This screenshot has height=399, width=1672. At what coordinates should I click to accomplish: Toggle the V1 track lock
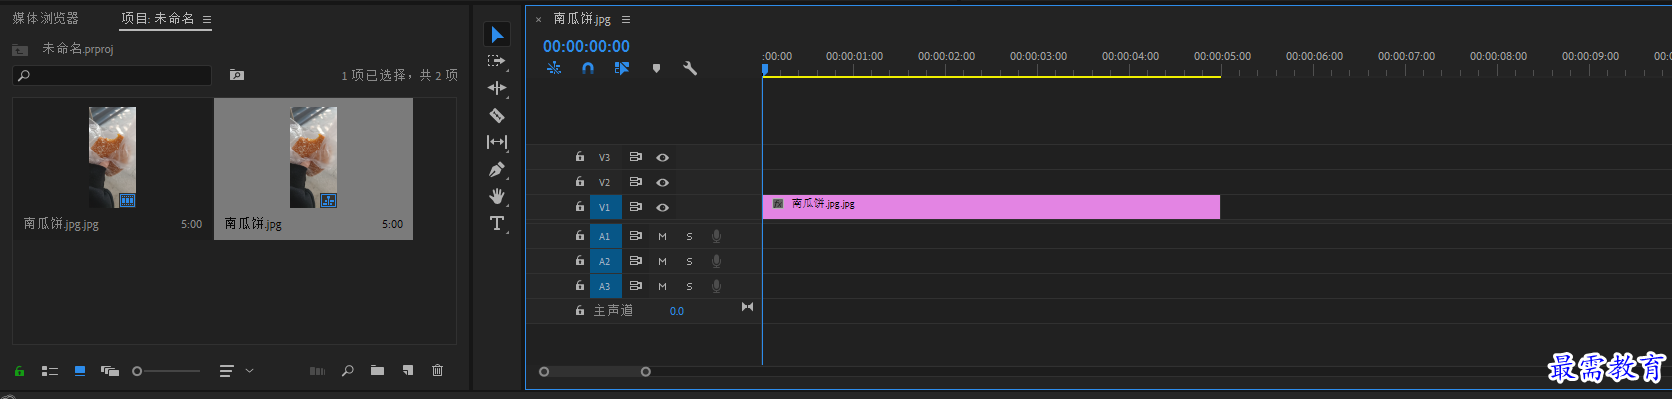tap(579, 206)
